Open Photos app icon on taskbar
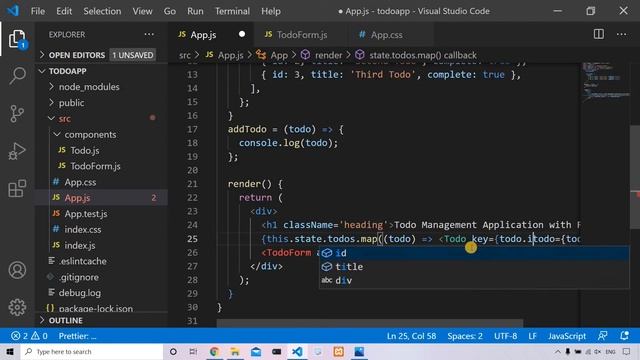Viewport: 640px width, 360px height. coord(359,351)
